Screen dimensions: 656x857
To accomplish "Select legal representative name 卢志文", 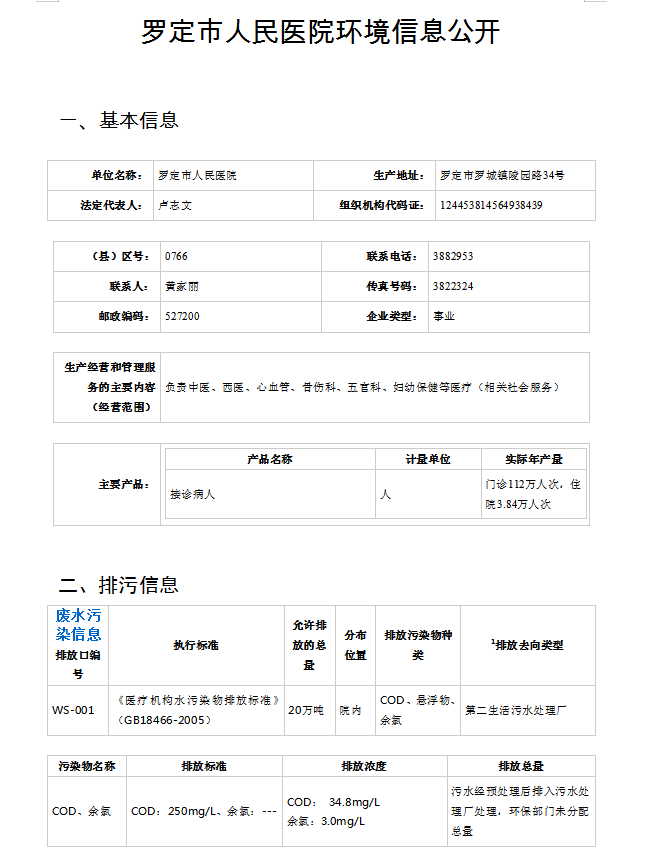I will (x=175, y=206).
